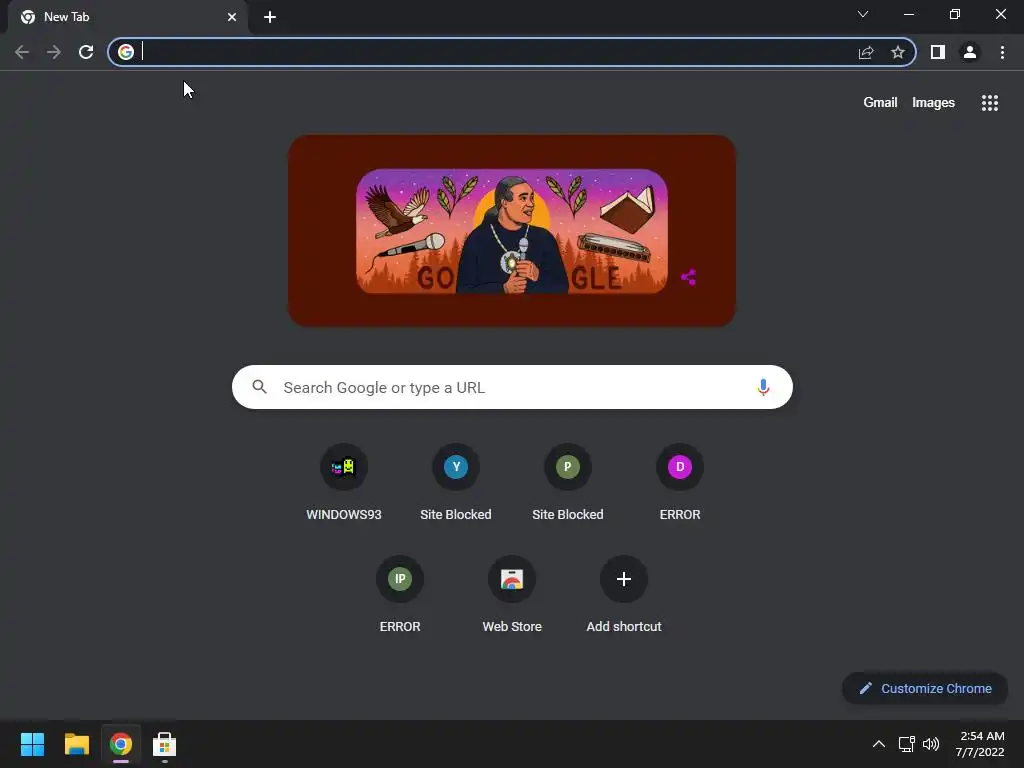Open the Google apps grid
The width and height of the screenshot is (1024, 768).
tap(990, 103)
